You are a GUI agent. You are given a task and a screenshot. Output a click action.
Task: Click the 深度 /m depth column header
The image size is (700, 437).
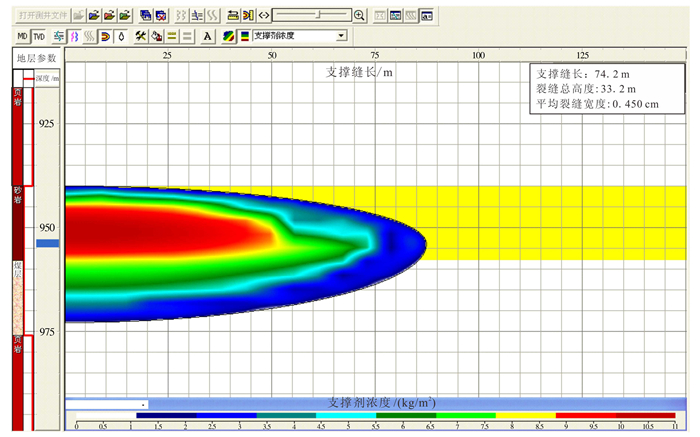click(48, 77)
